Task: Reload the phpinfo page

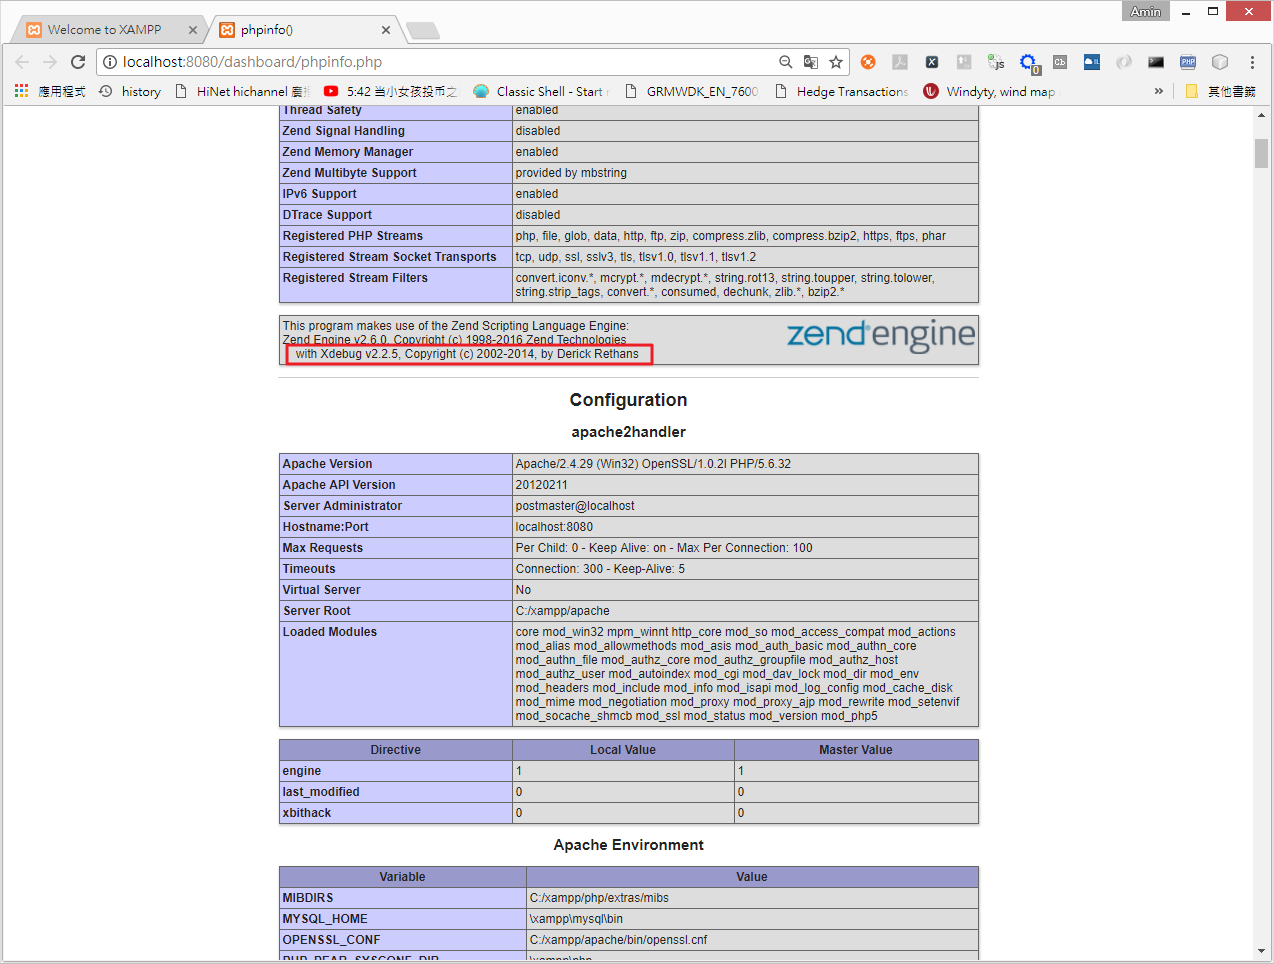Action: coord(77,61)
